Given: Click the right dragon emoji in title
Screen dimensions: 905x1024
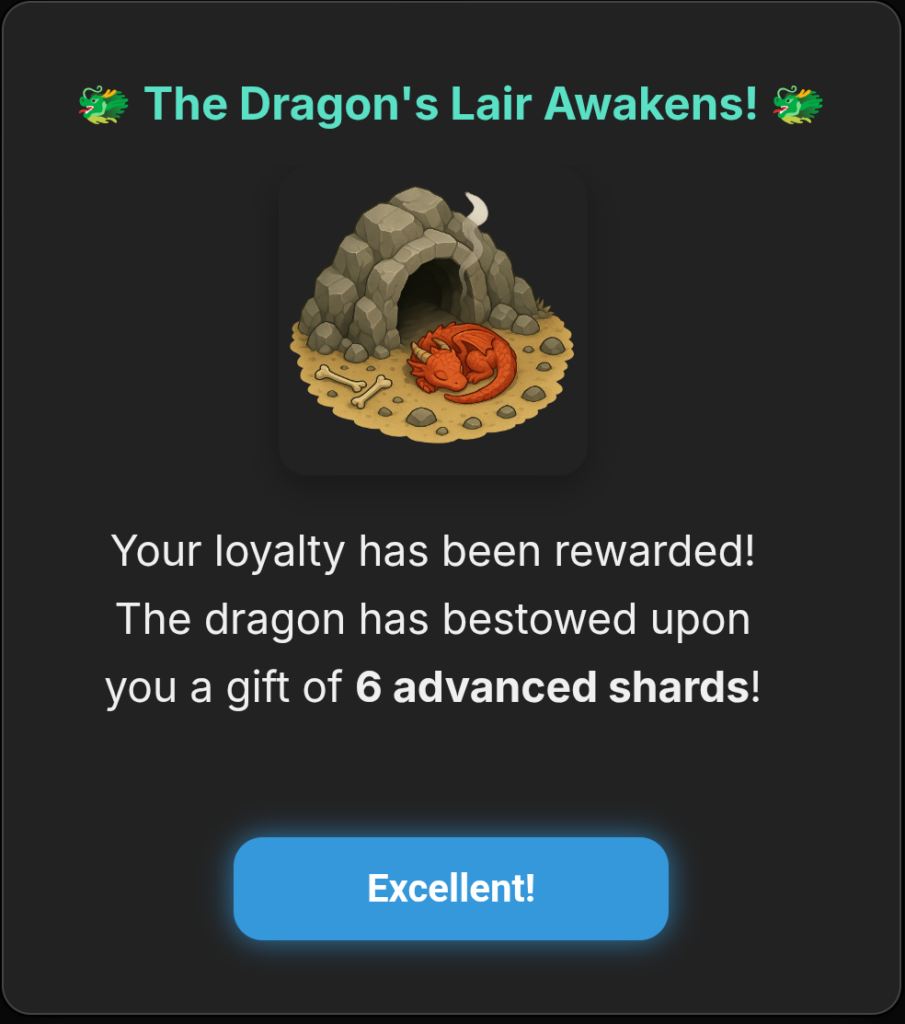Looking at the screenshot, I should (798, 104).
